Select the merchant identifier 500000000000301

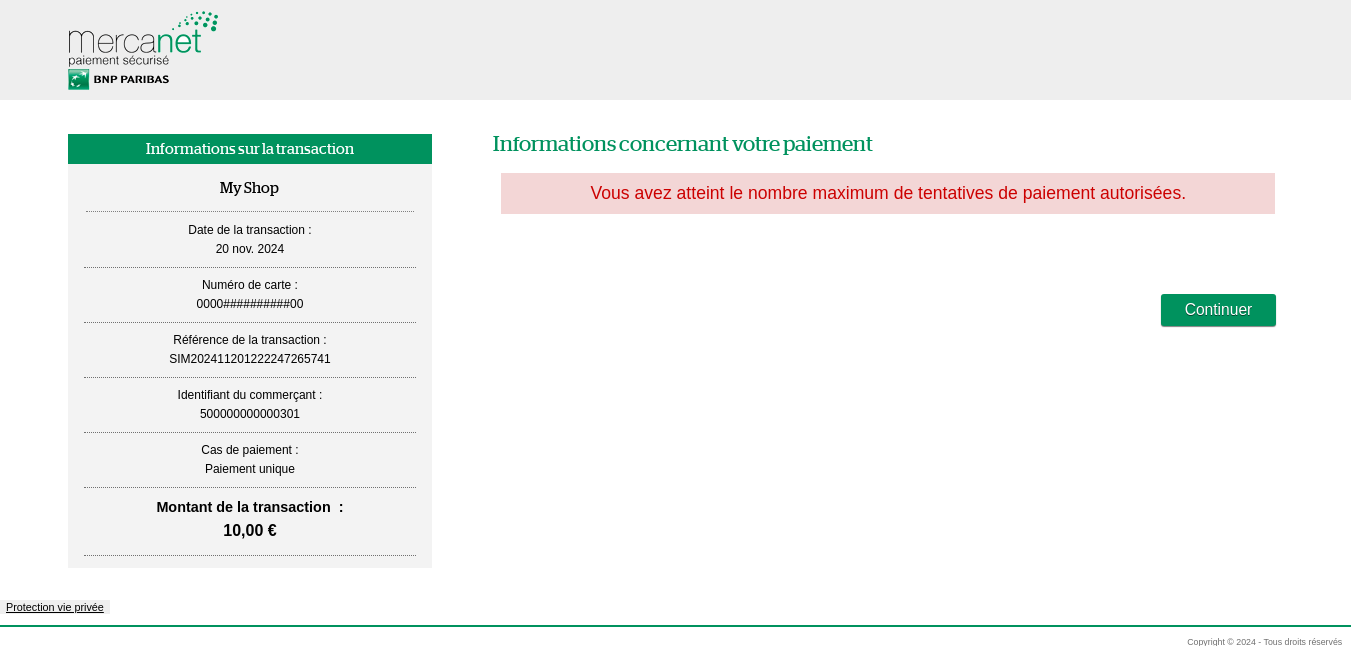point(249,414)
